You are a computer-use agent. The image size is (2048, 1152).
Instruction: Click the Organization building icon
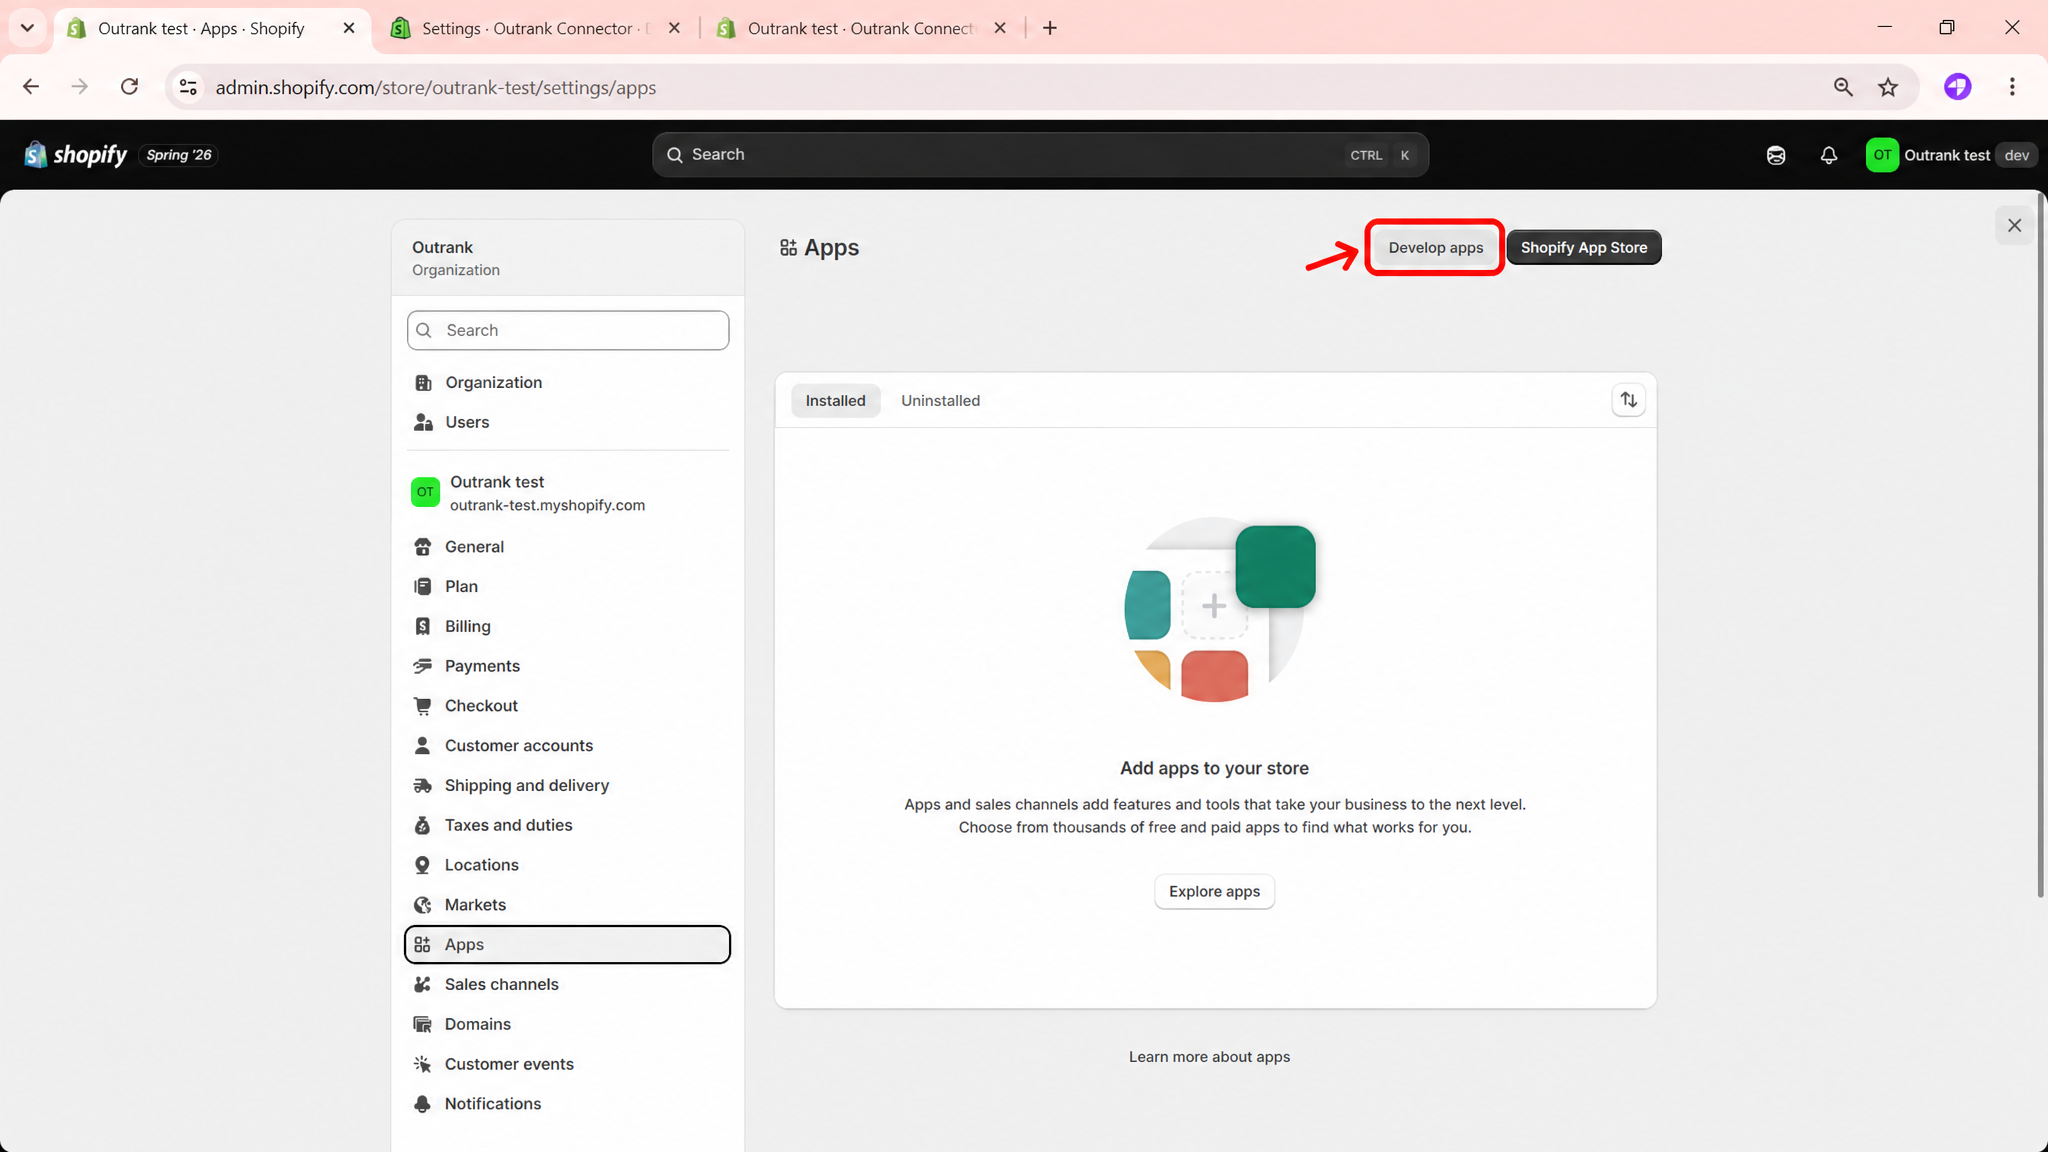[x=423, y=383]
